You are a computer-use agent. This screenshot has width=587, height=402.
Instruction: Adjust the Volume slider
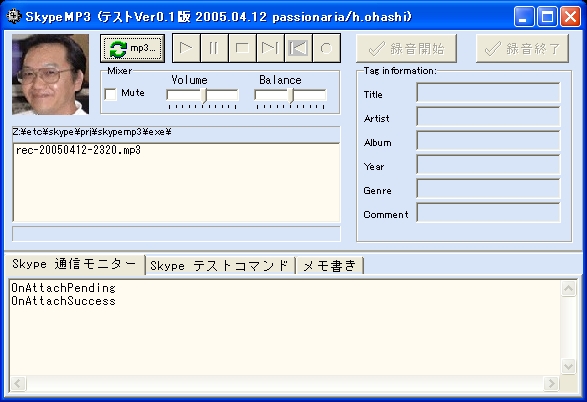[202, 96]
